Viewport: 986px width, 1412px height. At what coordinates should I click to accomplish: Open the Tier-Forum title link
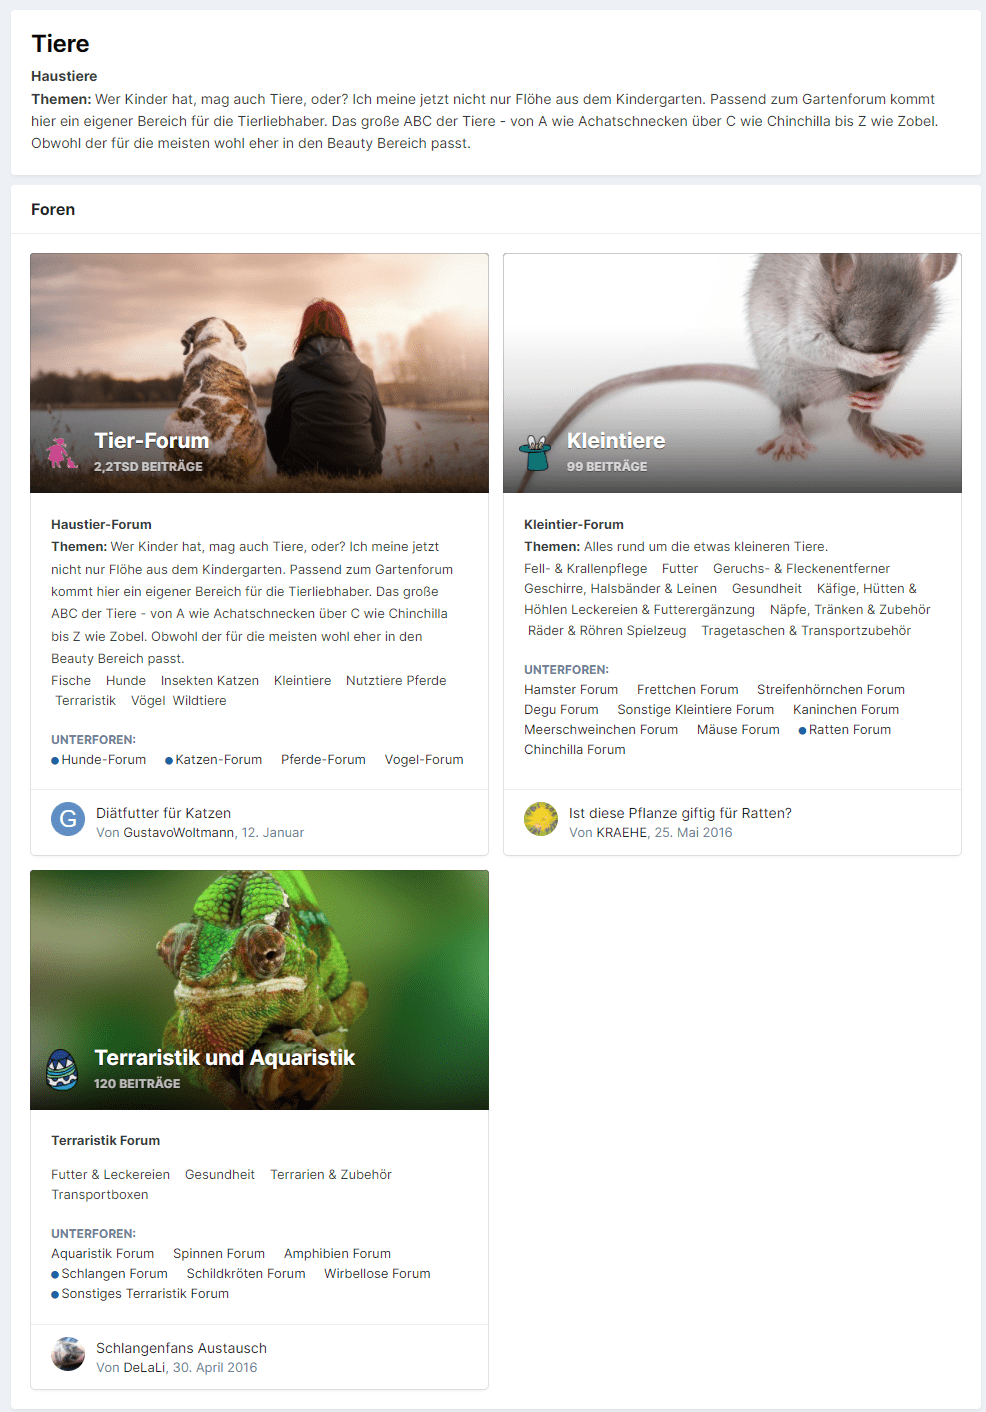tap(152, 440)
